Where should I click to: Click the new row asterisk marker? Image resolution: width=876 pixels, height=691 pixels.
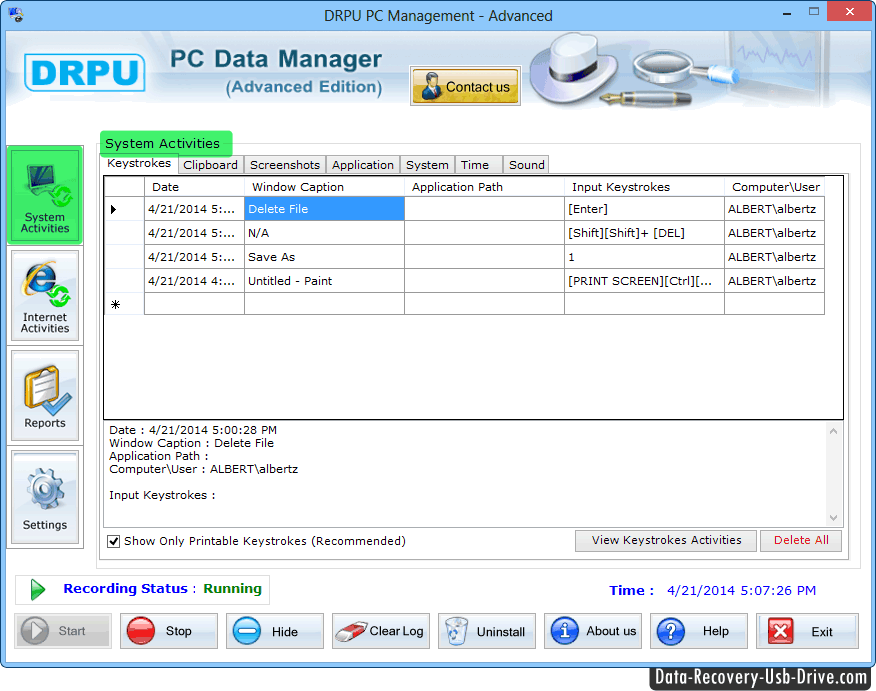(x=115, y=304)
